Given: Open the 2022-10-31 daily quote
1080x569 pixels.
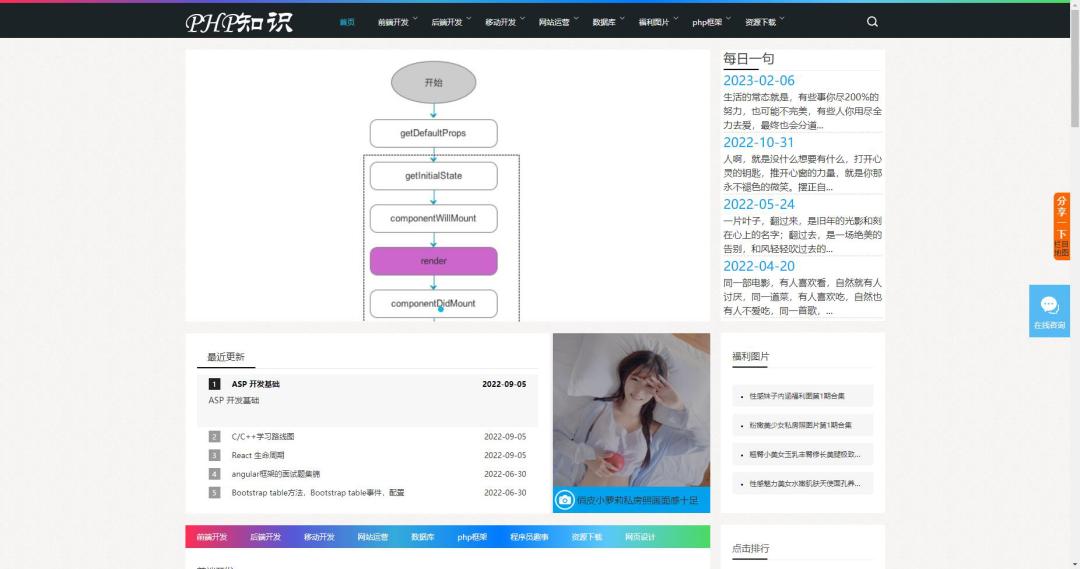Looking at the screenshot, I should point(759,143).
